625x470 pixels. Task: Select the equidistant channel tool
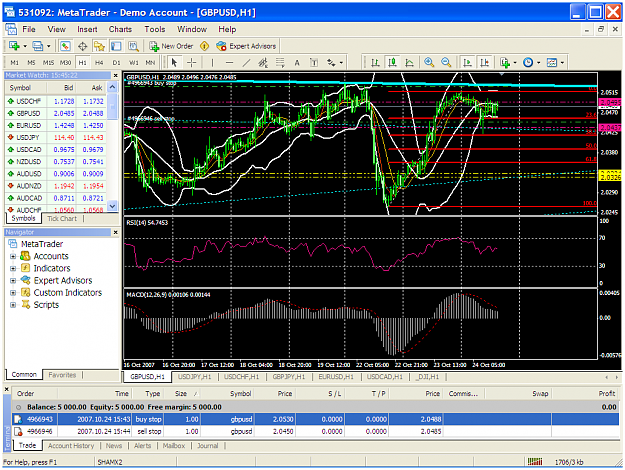pyautogui.click(x=263, y=63)
